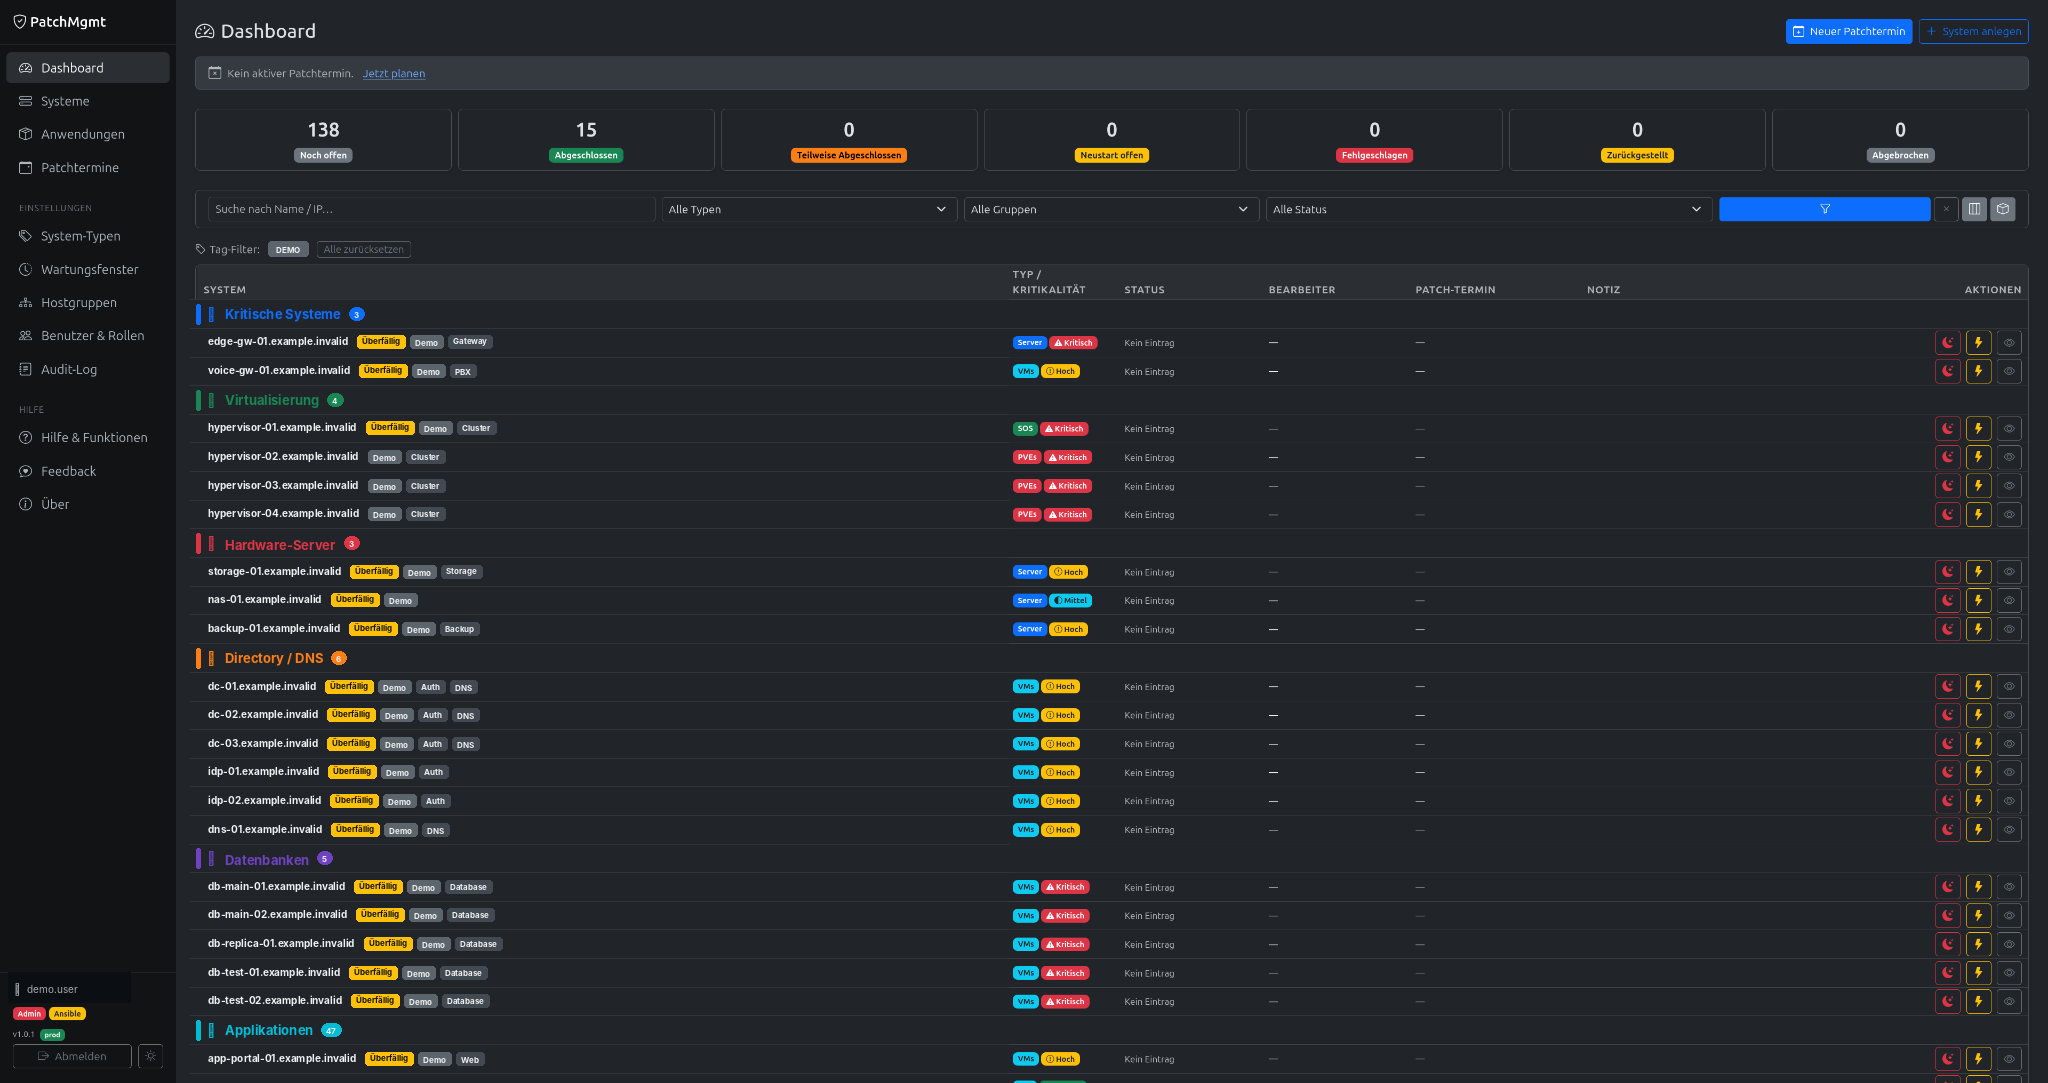The image size is (2048, 1083).
Task: Click the Feedback chat icon
Action: coord(26,471)
